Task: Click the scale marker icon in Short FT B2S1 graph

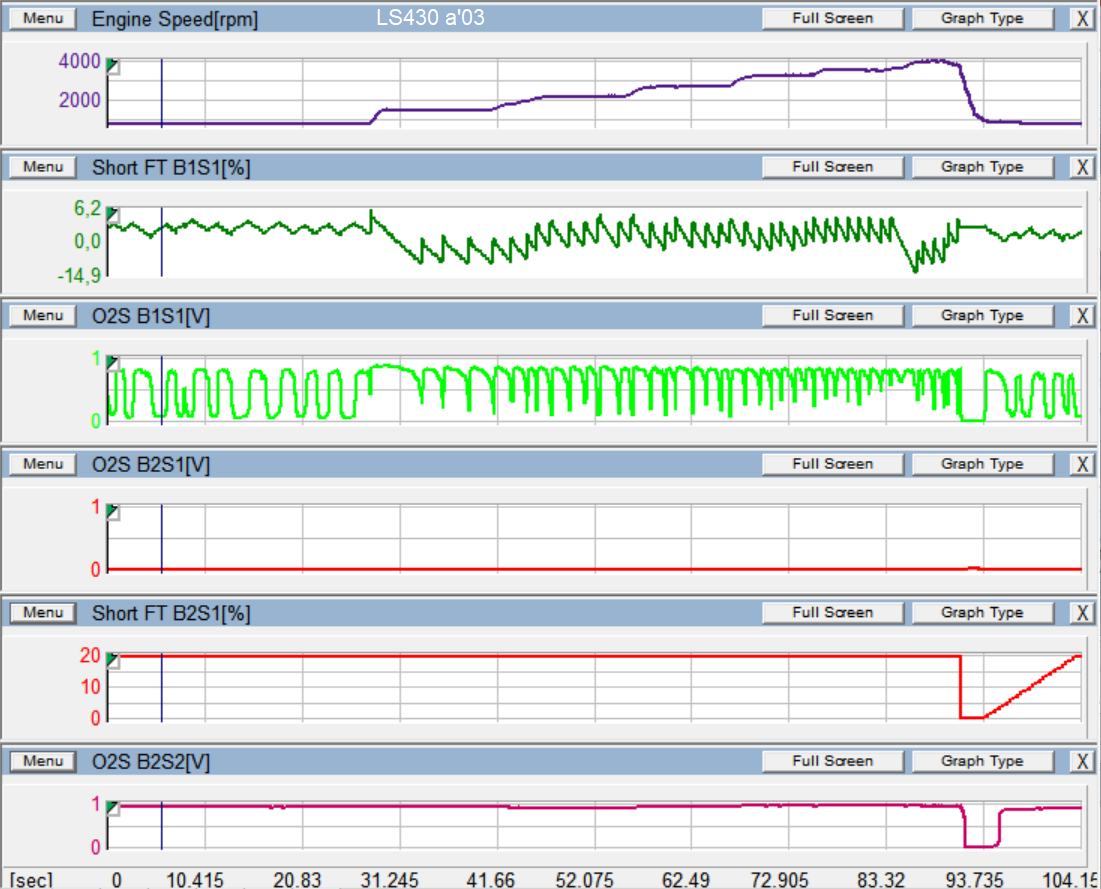Action: tap(113, 660)
